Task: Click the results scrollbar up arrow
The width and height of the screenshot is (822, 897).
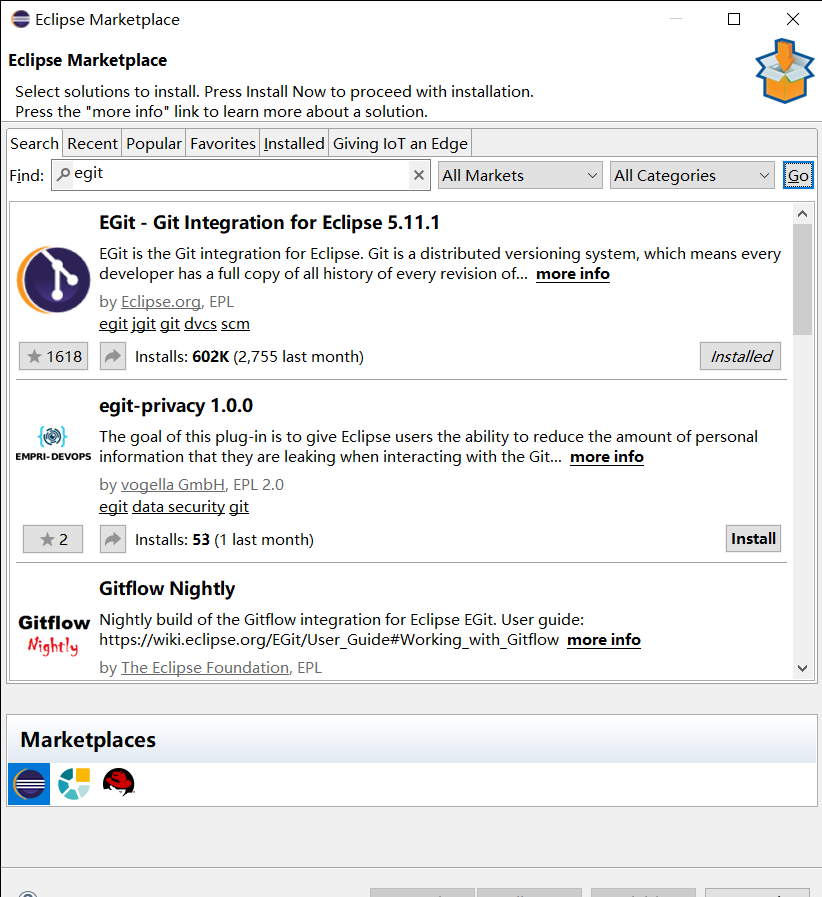Action: point(803,213)
